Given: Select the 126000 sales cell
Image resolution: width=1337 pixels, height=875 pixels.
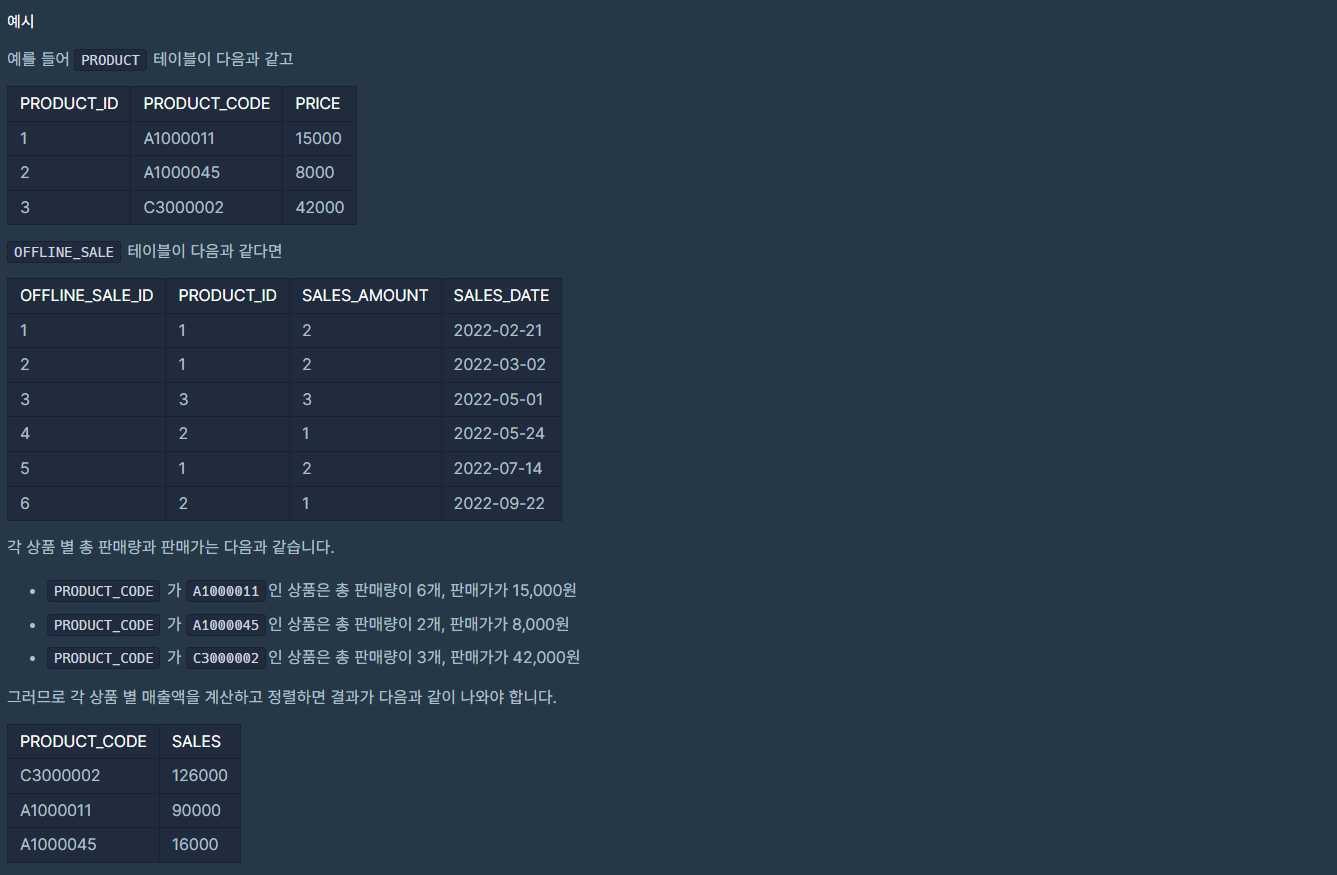Looking at the screenshot, I should [x=199, y=776].
